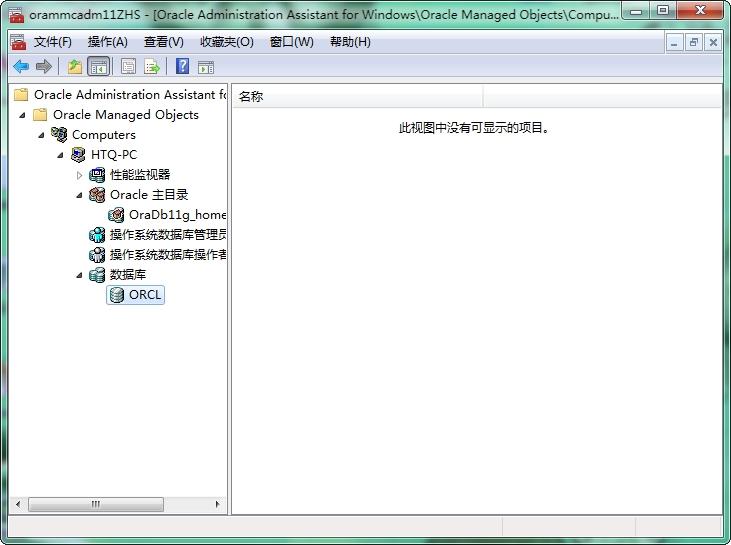731x545 pixels.
Task: Go back with the blue Back arrow
Action: (x=21, y=67)
